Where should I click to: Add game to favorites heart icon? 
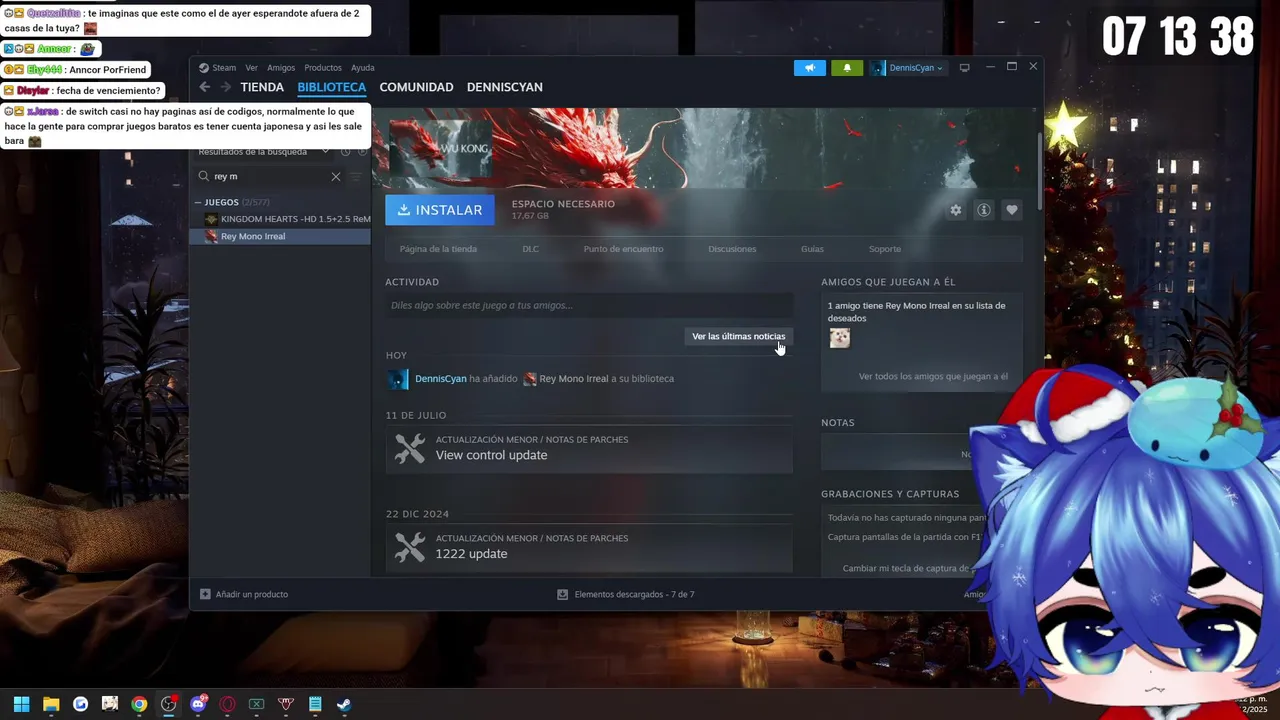[1012, 210]
